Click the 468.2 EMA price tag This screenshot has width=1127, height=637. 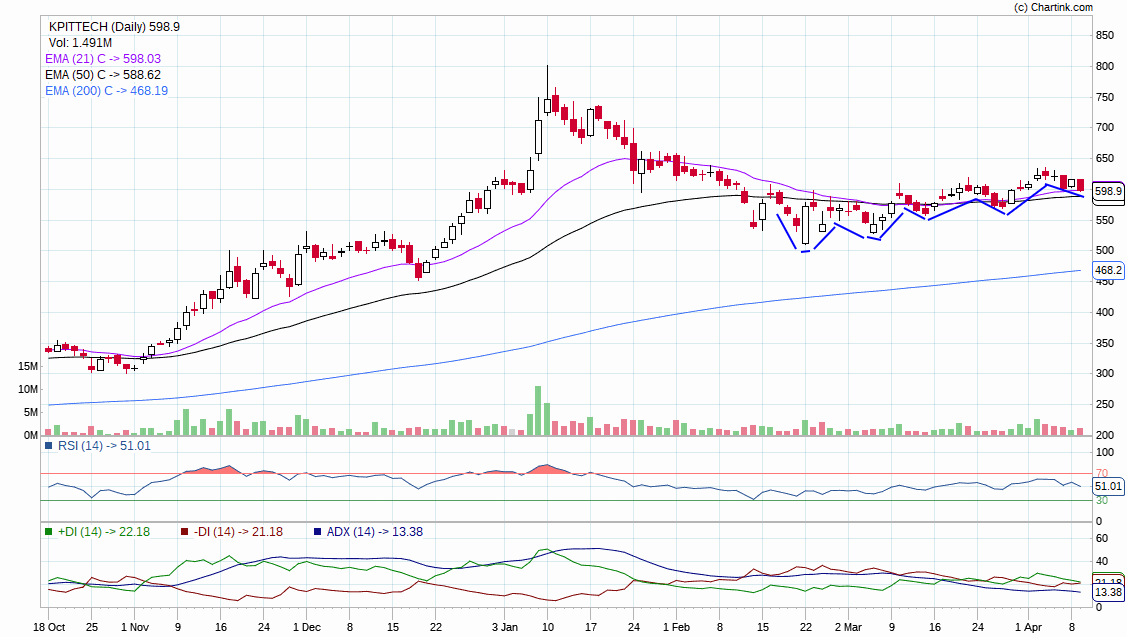pos(1108,270)
